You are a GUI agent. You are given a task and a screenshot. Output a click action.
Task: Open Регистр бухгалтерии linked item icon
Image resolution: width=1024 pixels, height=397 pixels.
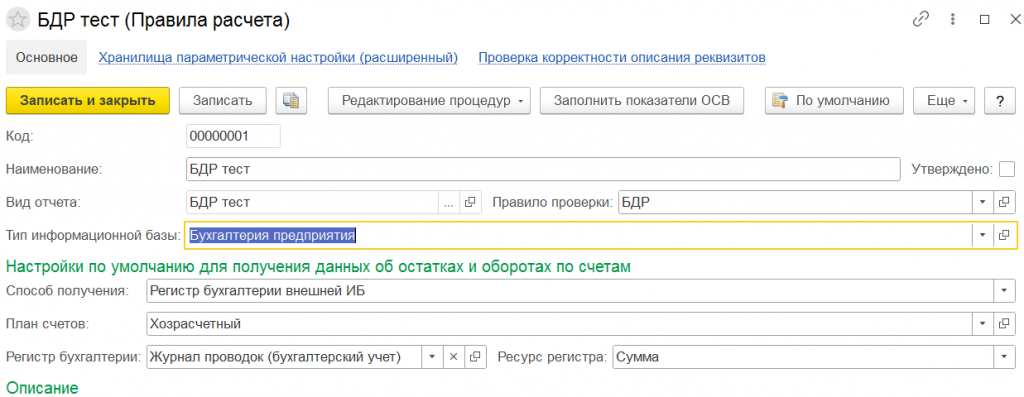pyautogui.click(x=475, y=357)
